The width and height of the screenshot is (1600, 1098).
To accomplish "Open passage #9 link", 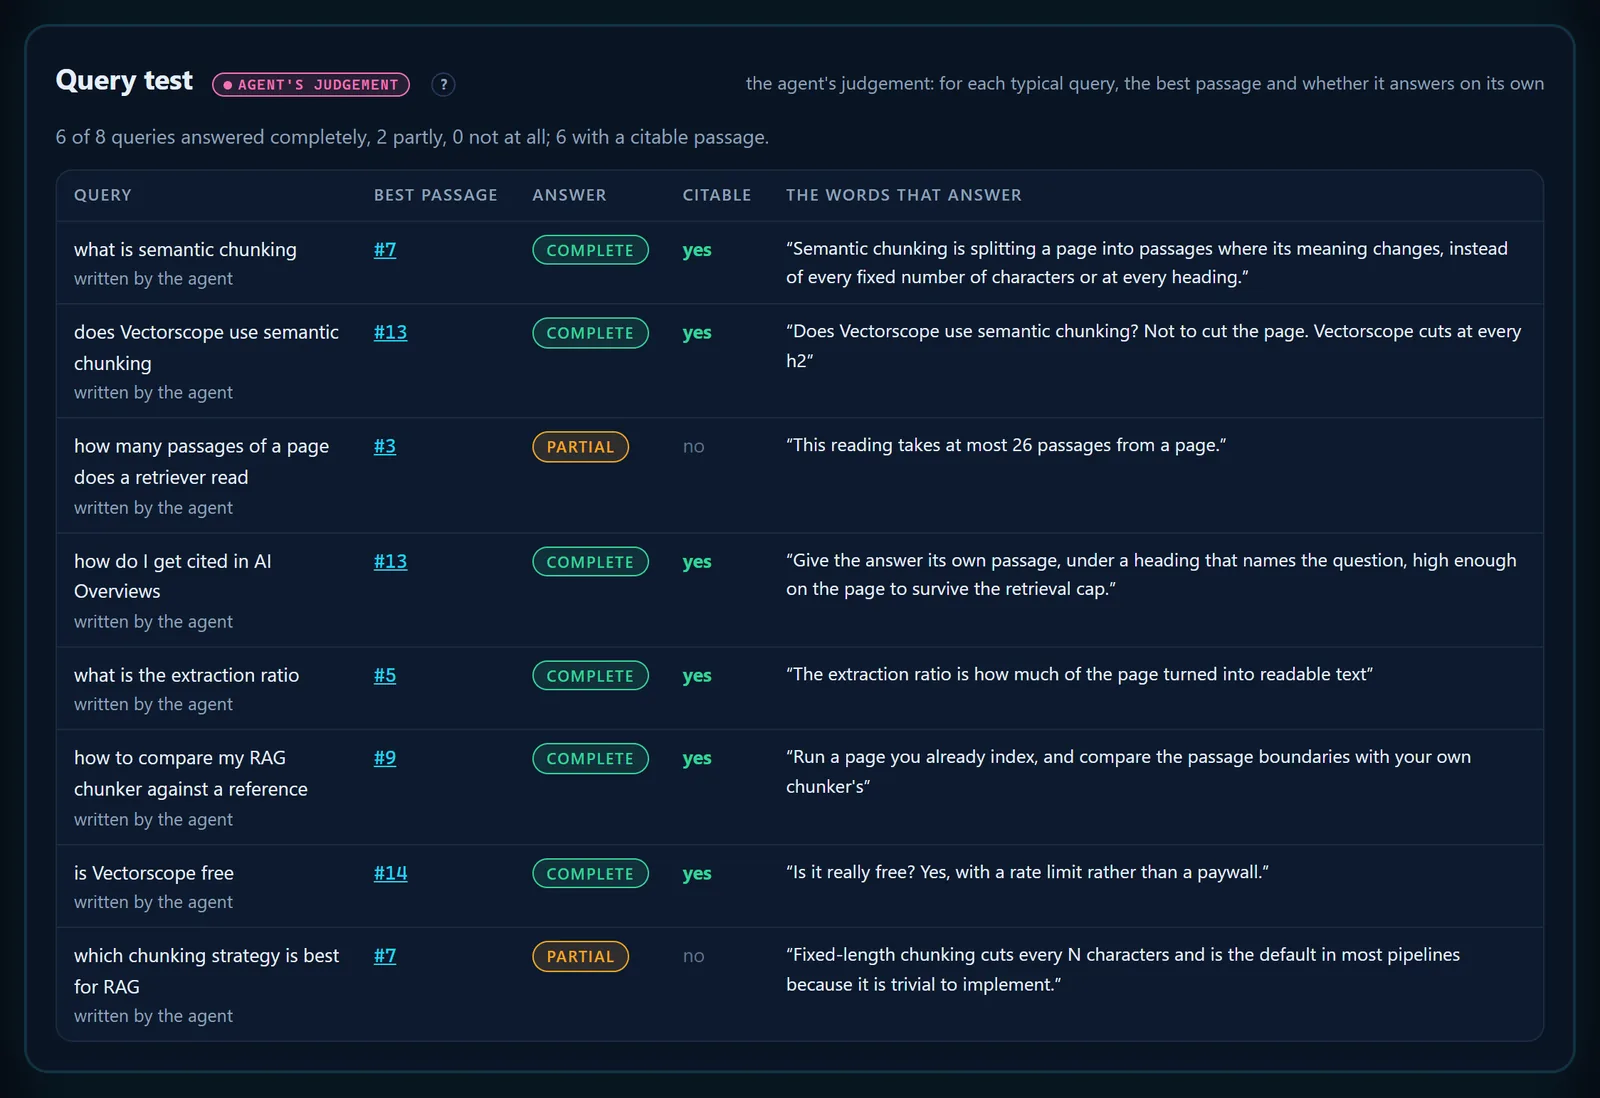I will click(x=385, y=758).
